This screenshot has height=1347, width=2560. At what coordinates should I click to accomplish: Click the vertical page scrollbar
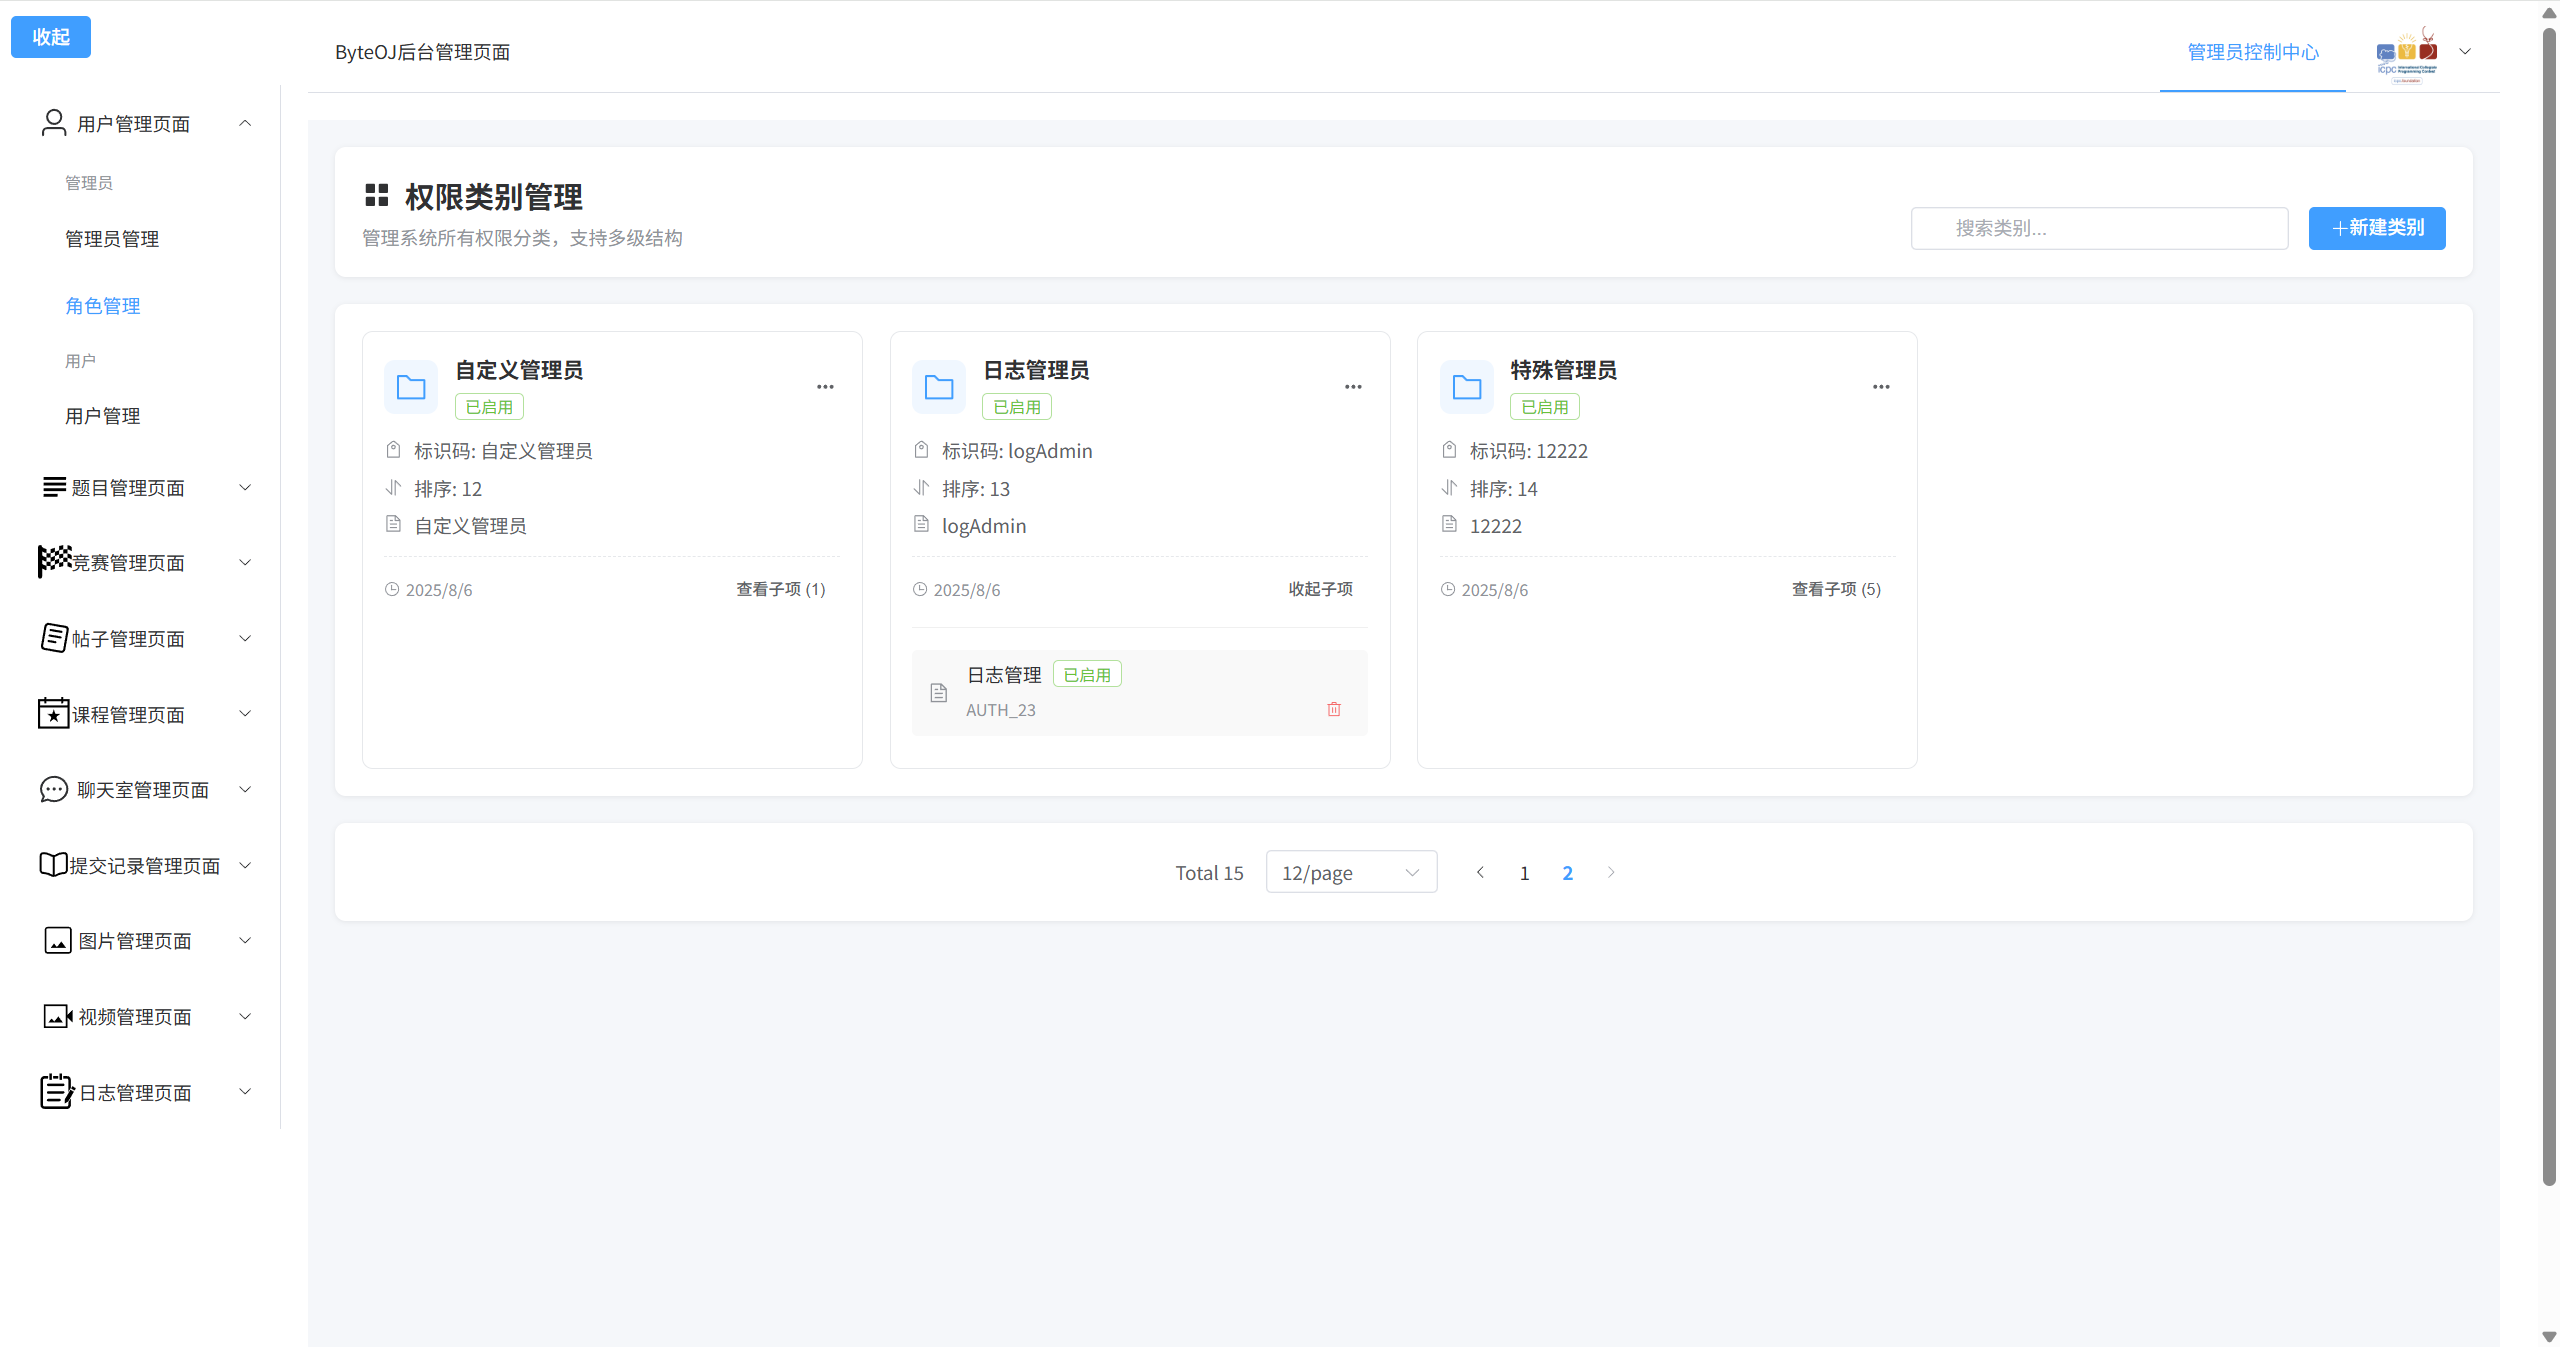pyautogui.click(x=2549, y=600)
